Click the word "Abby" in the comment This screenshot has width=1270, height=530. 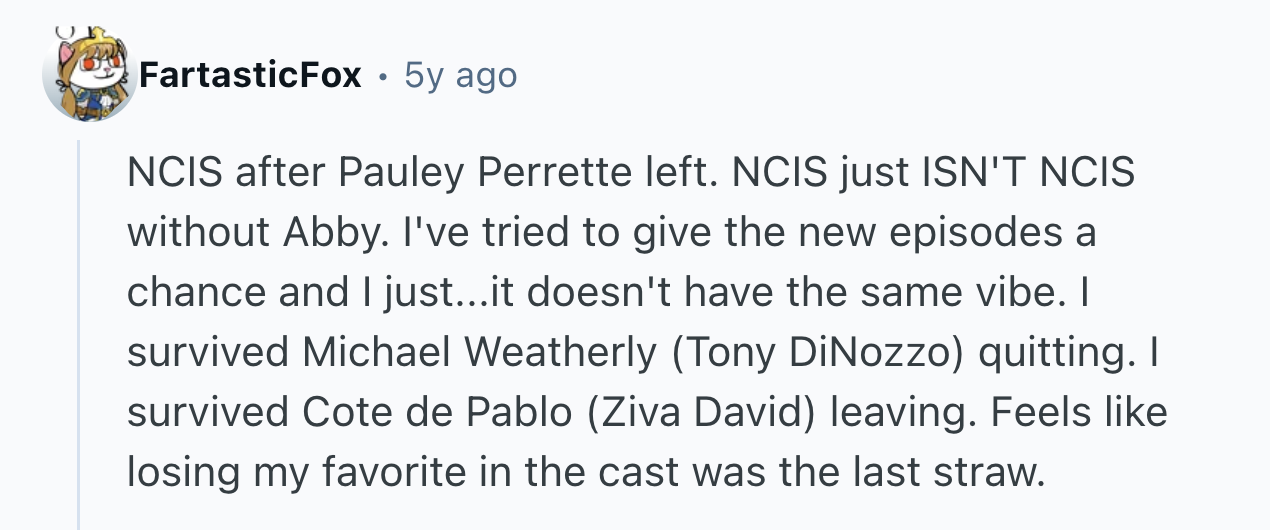pyautogui.click(x=325, y=233)
